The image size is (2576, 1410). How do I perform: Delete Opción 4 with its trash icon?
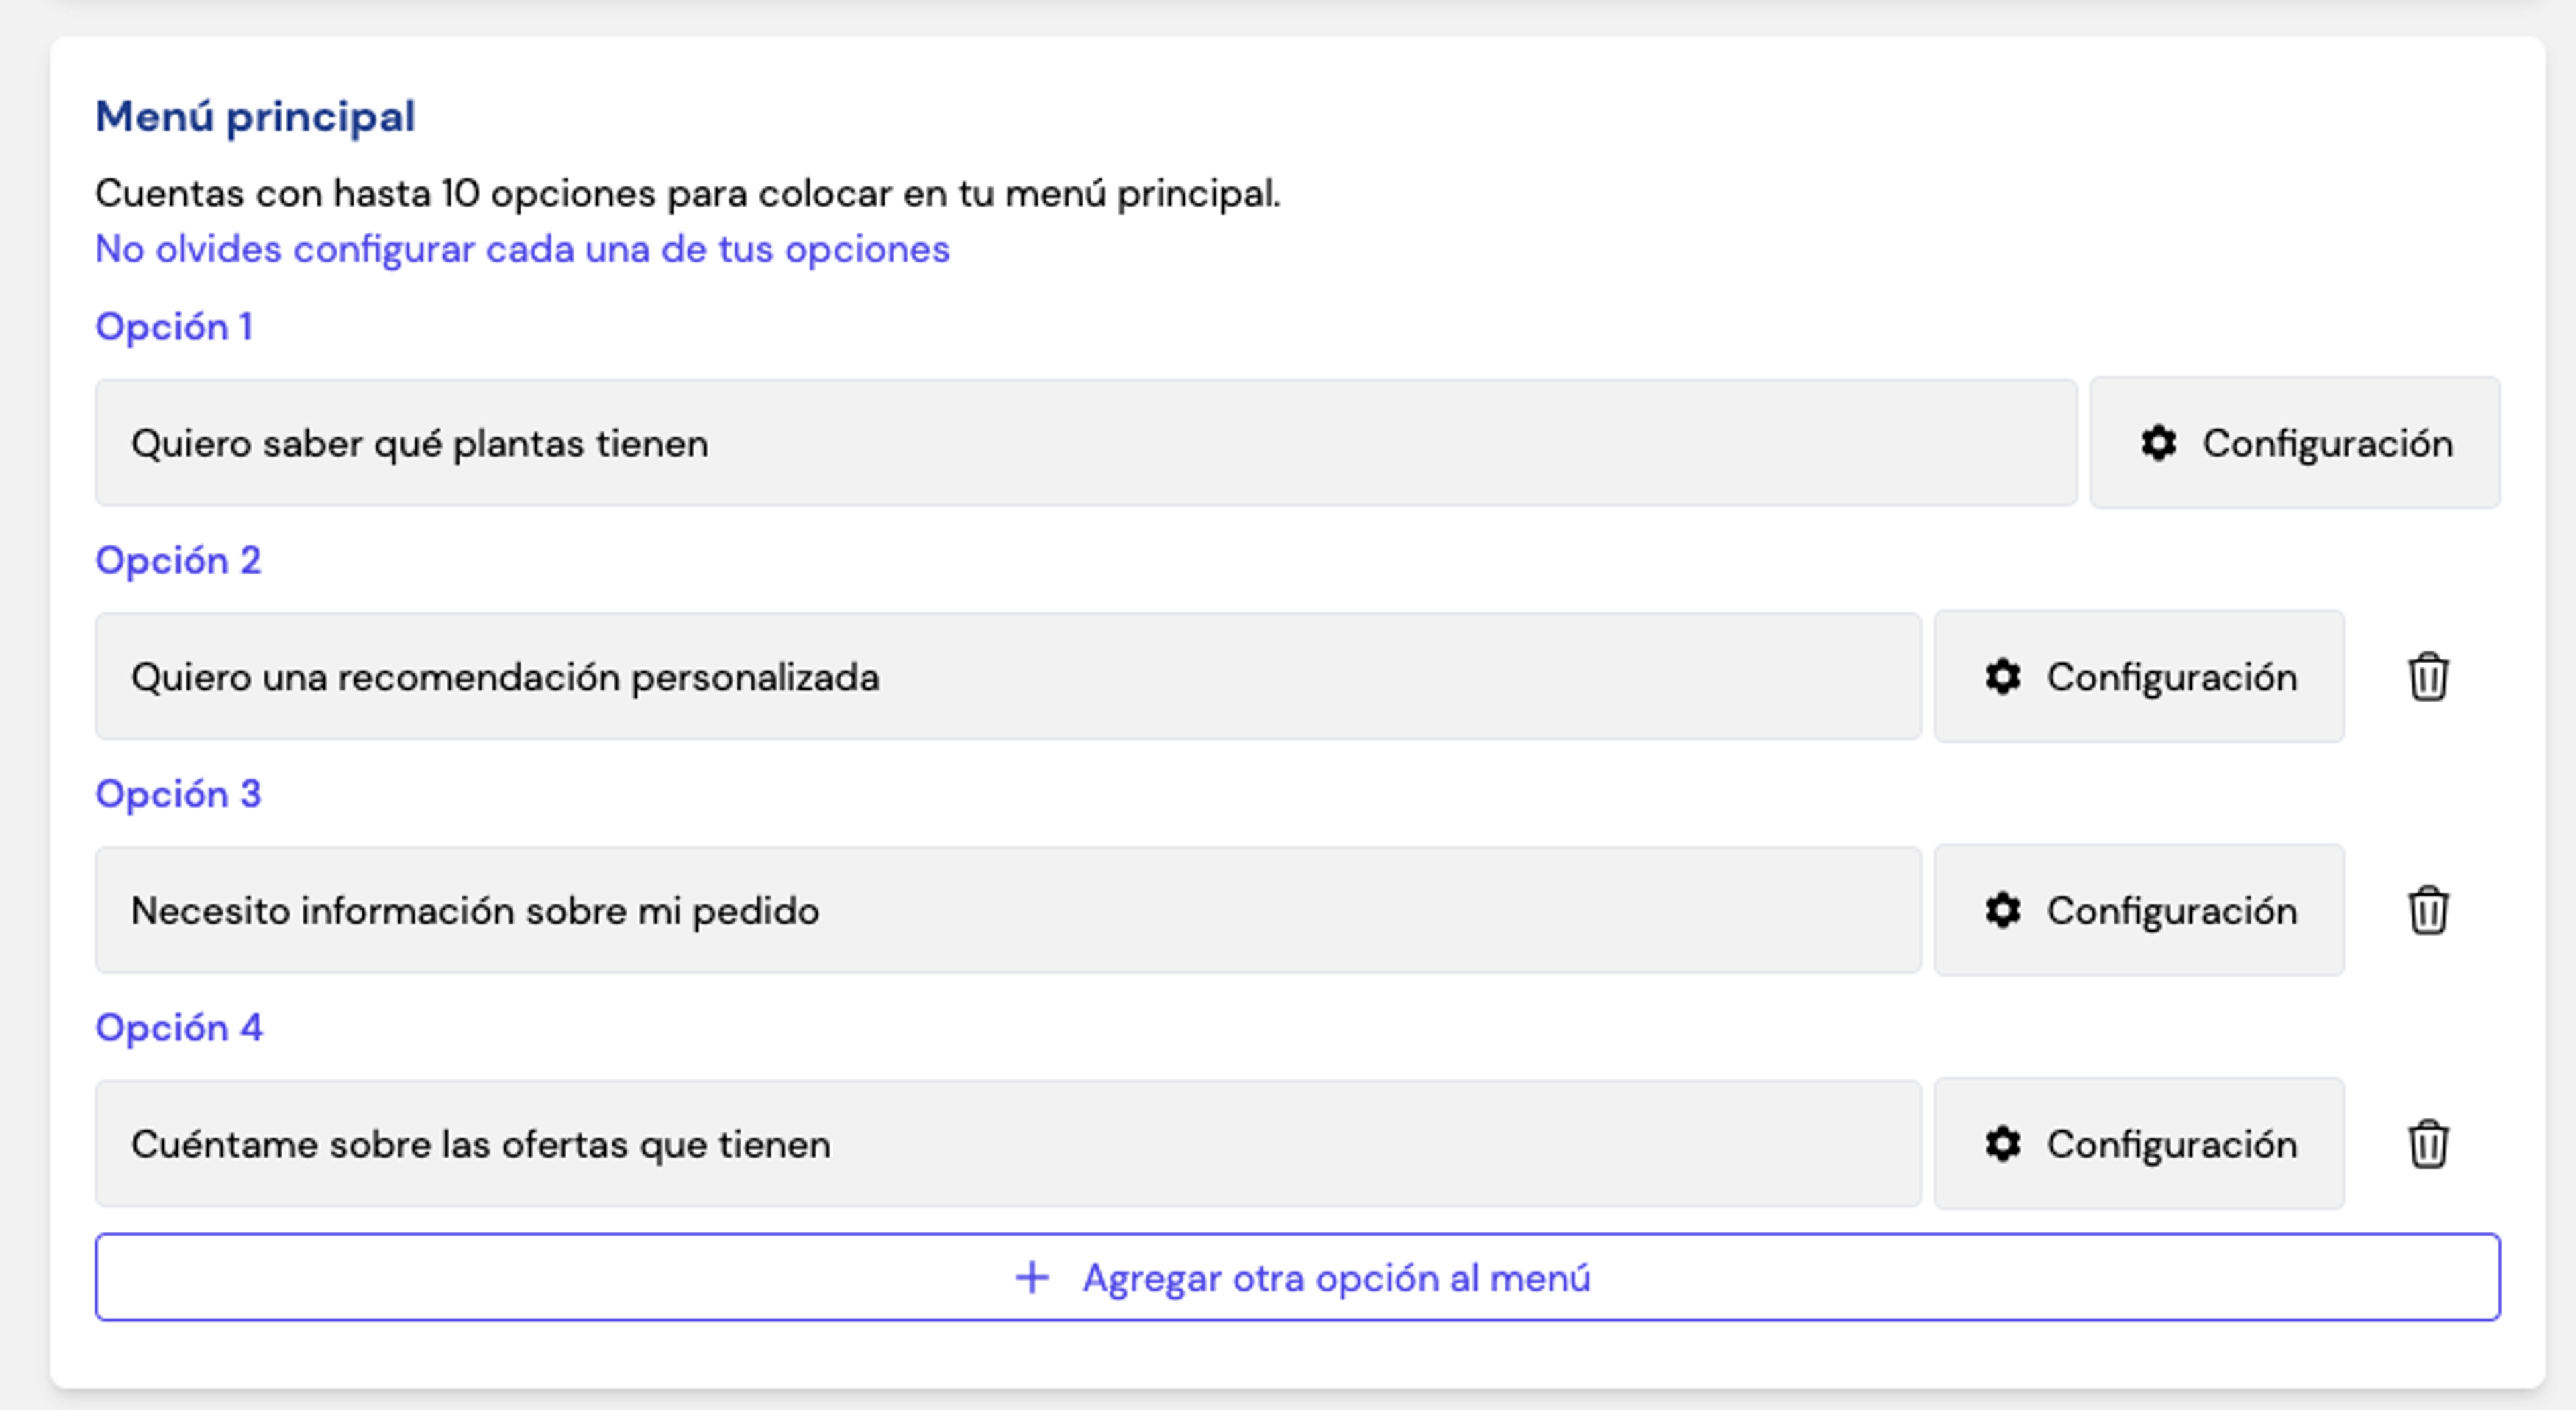click(x=2427, y=1143)
